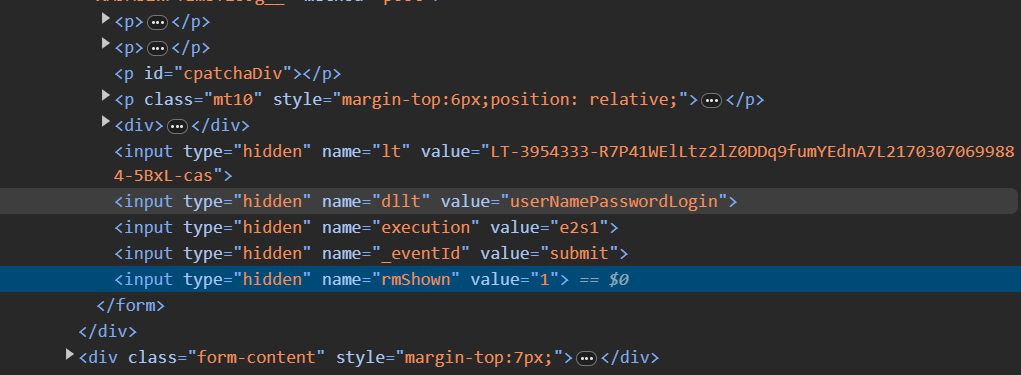Expand the collapsed <div> node above lt input
The image size is (1021, 375).
pos(106,121)
